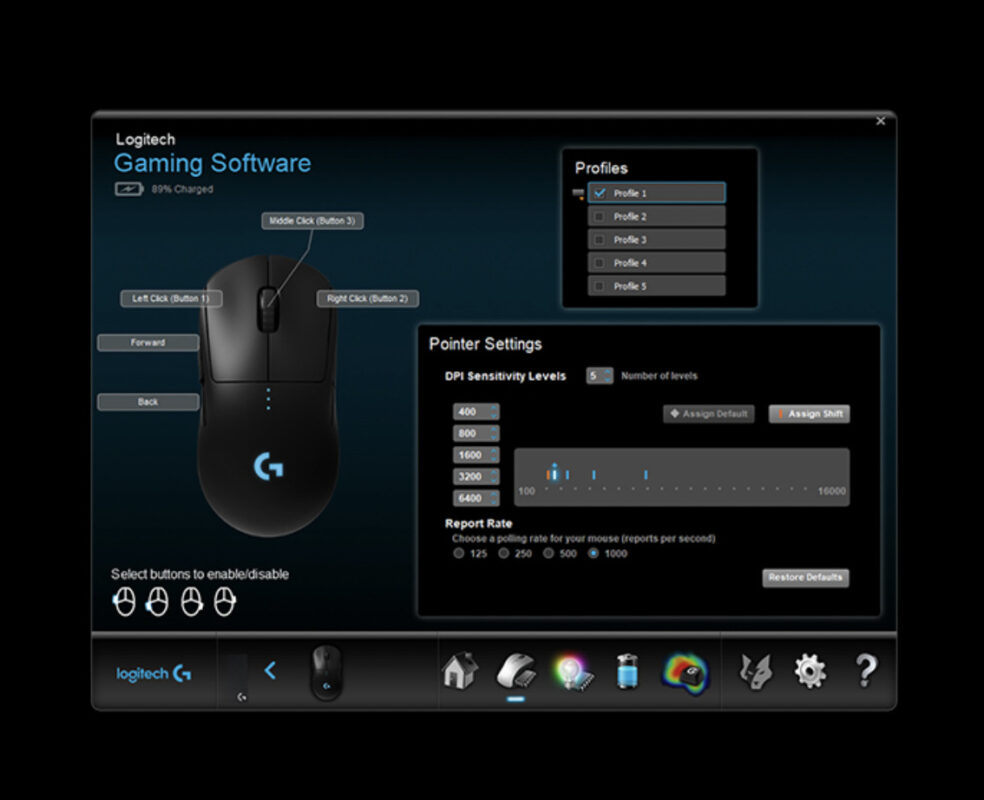Open the application settings gear icon

click(812, 672)
